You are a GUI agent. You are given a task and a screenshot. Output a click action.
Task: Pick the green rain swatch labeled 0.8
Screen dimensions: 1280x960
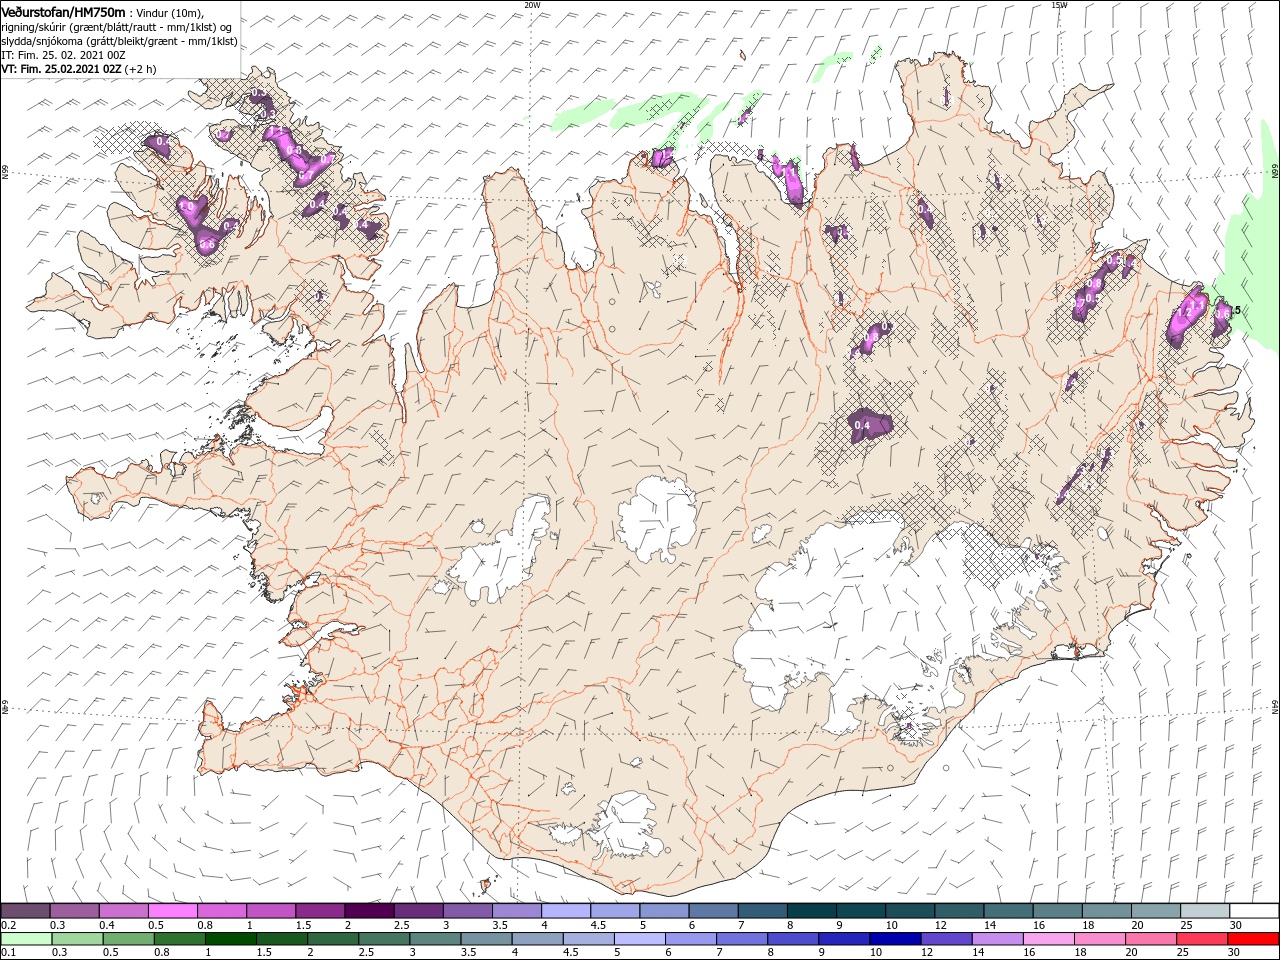pyautogui.click(x=179, y=939)
